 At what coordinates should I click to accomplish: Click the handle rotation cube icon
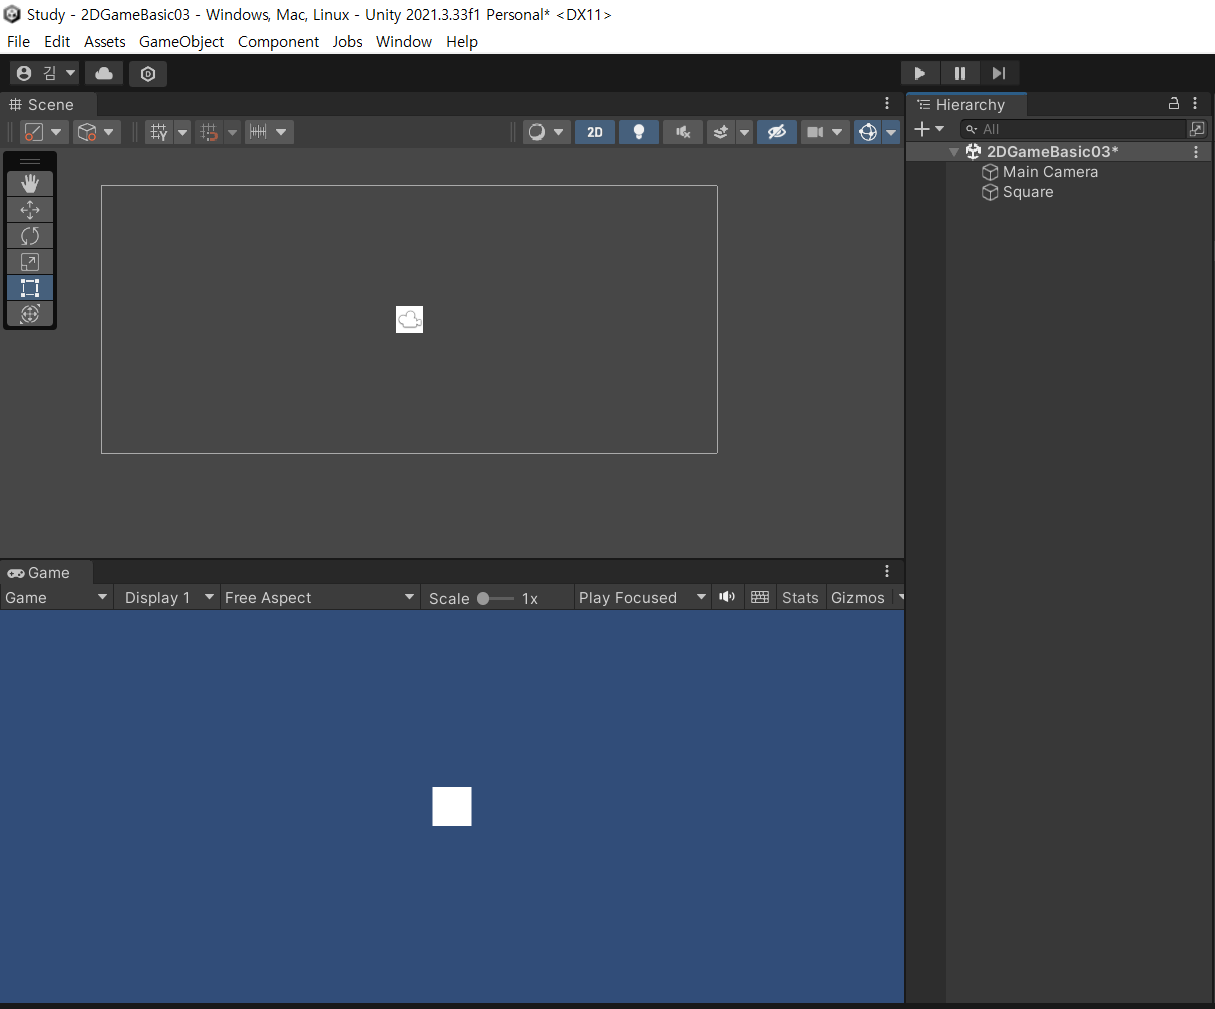pos(87,132)
